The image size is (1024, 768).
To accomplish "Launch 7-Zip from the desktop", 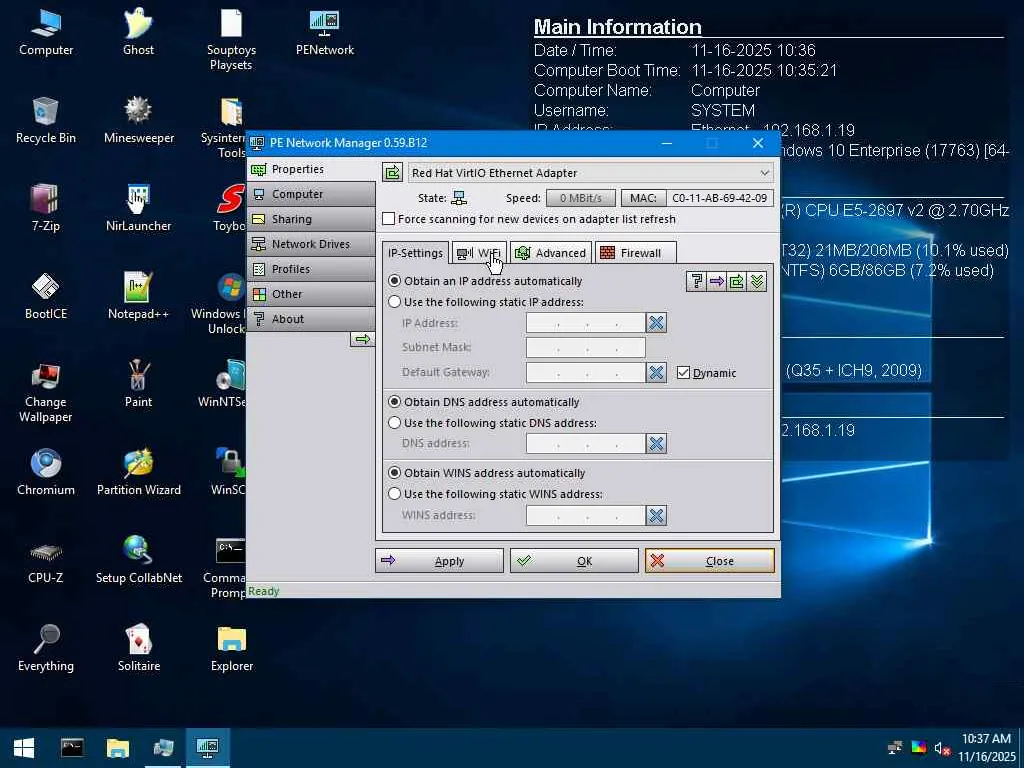I will click(x=46, y=208).
